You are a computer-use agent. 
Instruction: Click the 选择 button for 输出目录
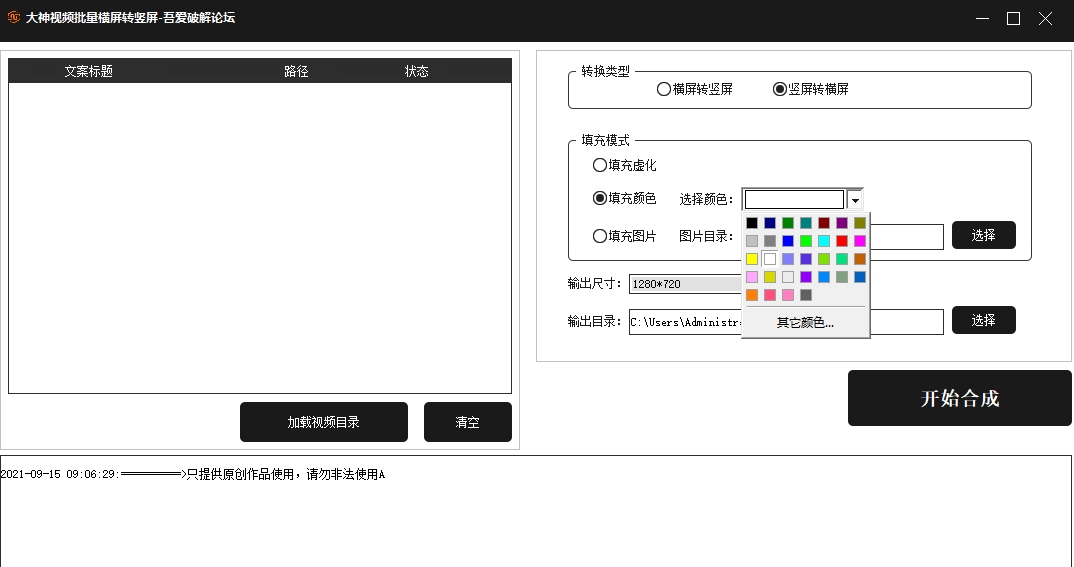point(984,320)
